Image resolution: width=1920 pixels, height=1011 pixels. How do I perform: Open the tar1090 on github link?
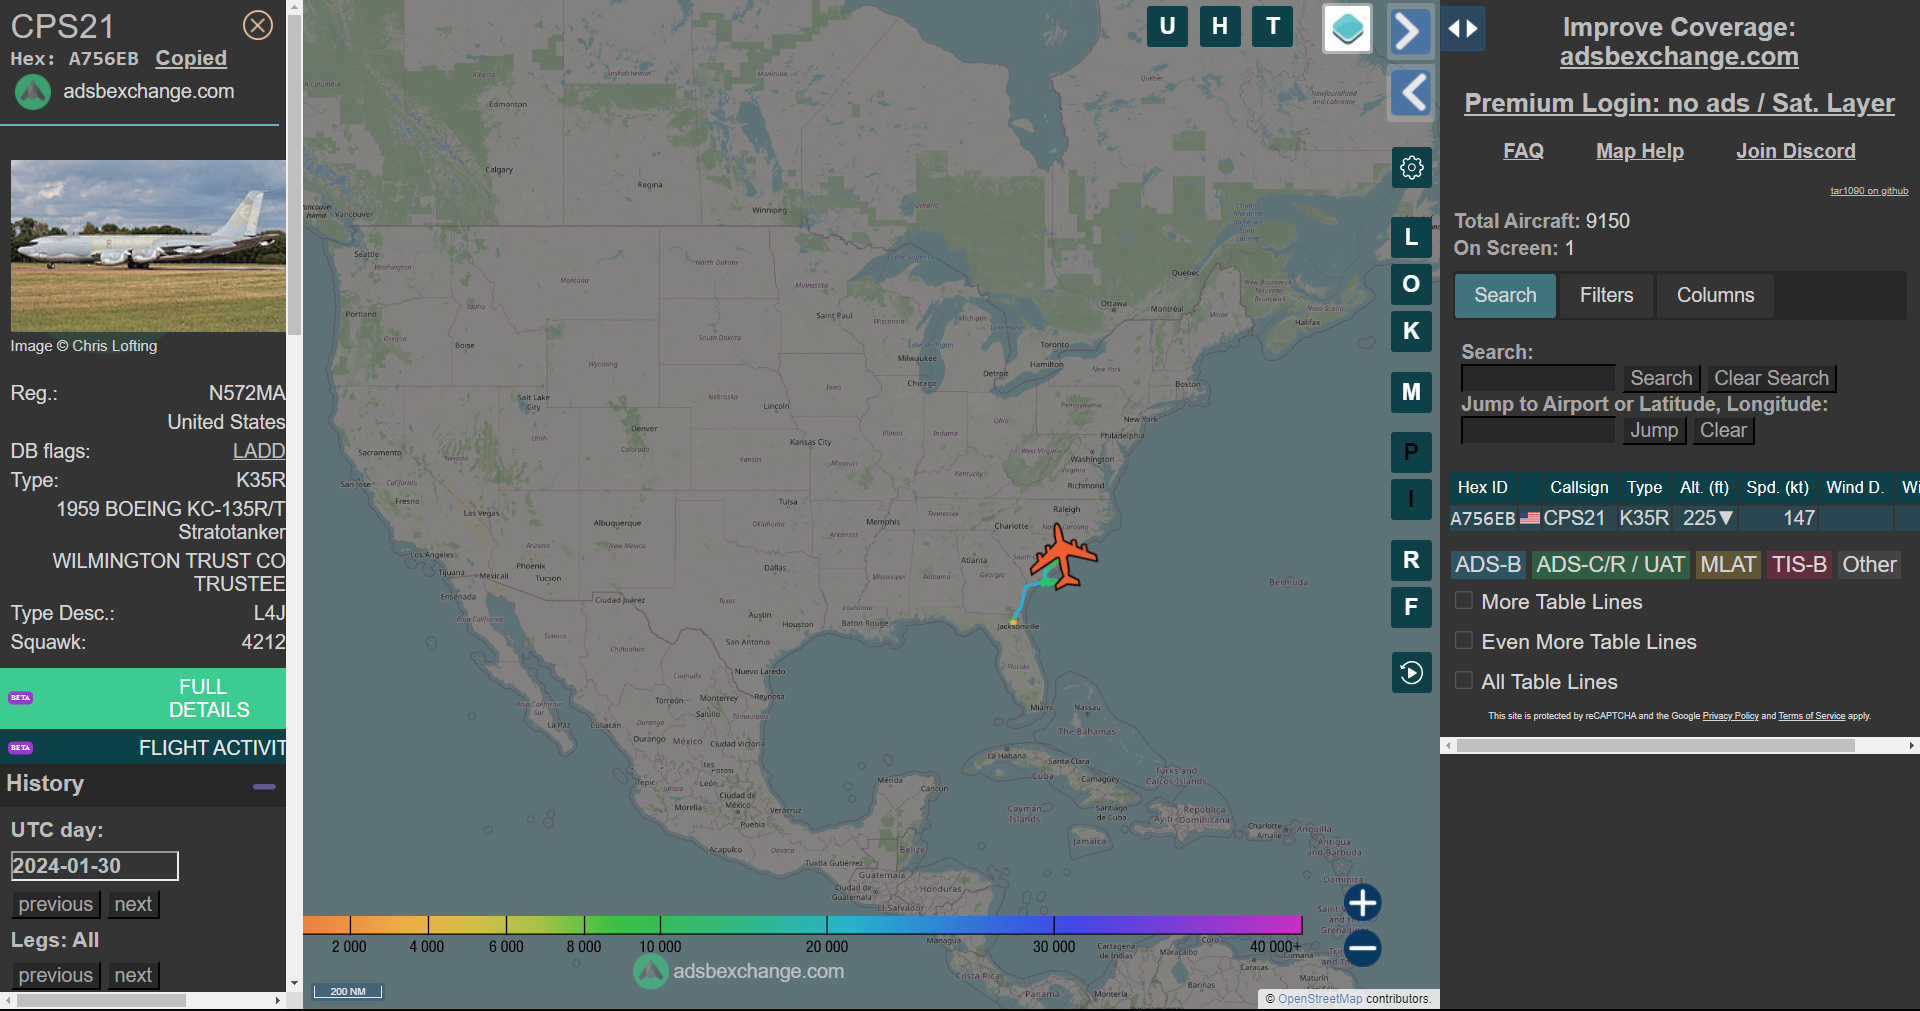(1869, 191)
